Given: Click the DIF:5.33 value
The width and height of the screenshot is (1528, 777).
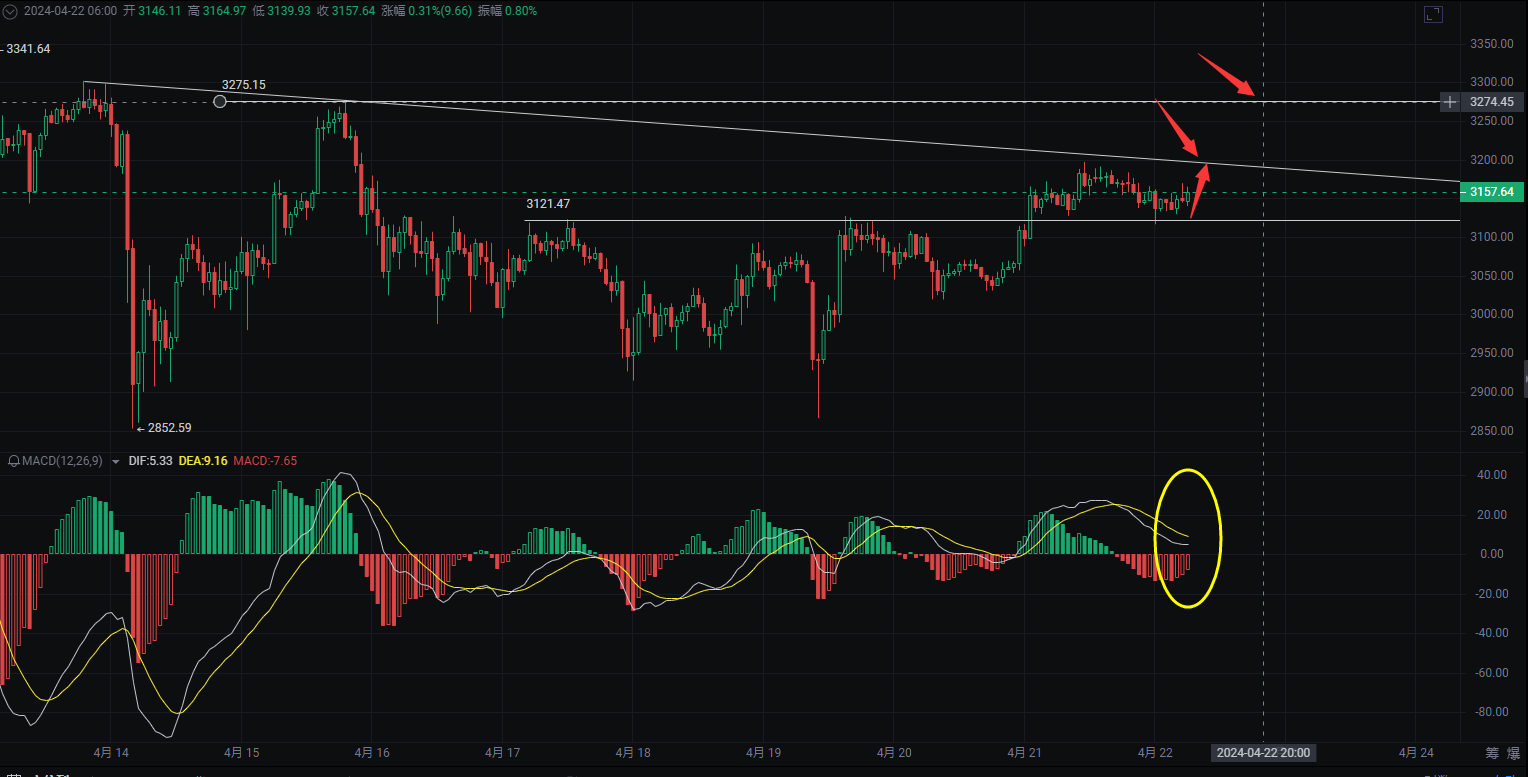Looking at the screenshot, I should click(149, 461).
